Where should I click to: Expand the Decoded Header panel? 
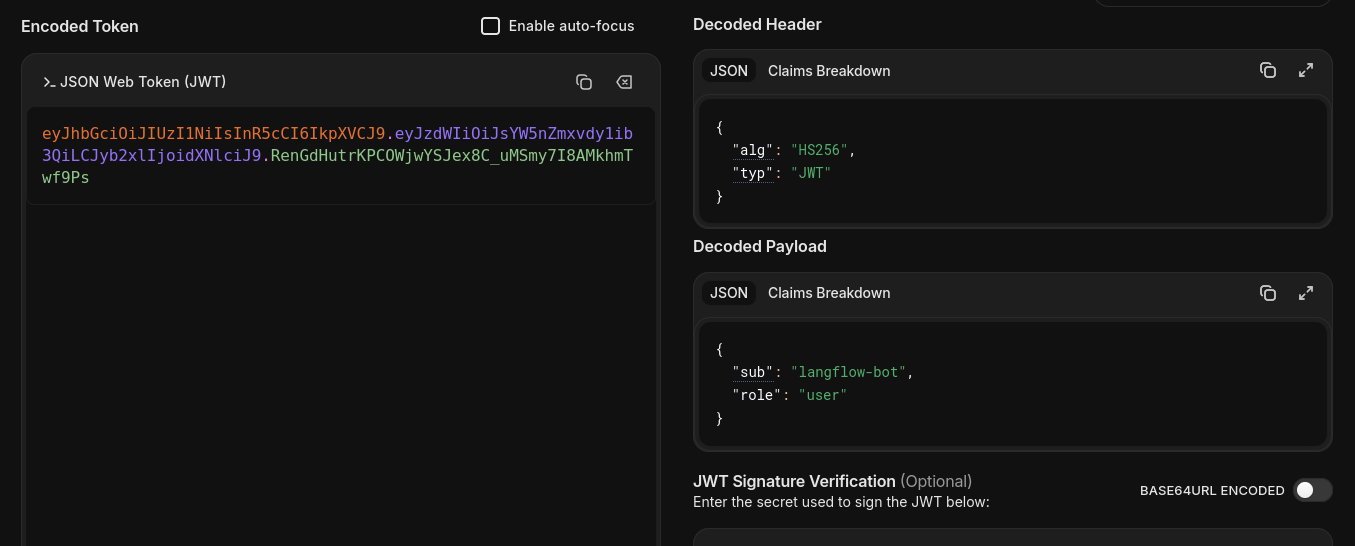pos(1306,70)
